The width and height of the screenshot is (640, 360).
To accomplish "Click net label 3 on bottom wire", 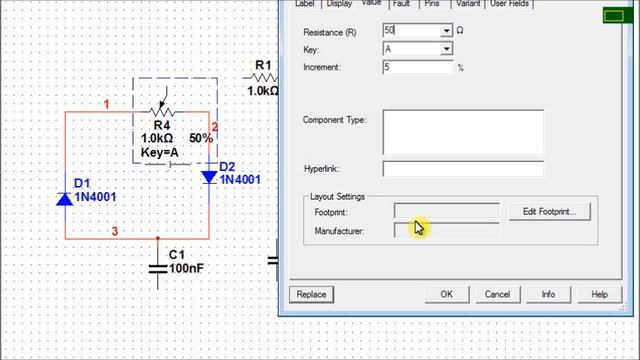I will (115, 231).
